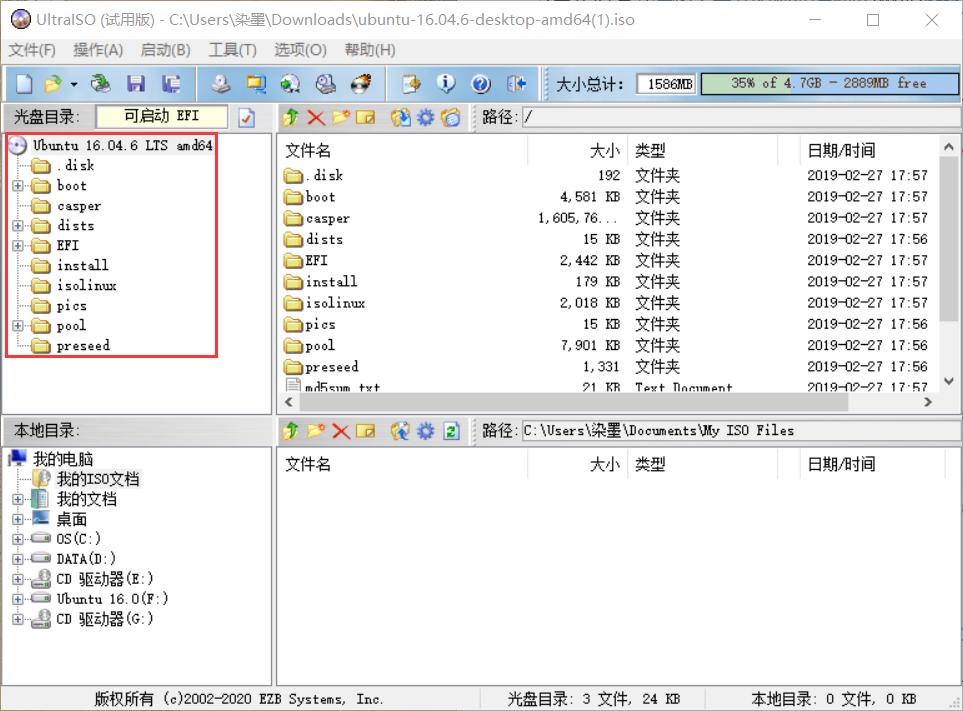Click the red X Delete icon in image toolbar
The image size is (963, 711).
coord(316,117)
